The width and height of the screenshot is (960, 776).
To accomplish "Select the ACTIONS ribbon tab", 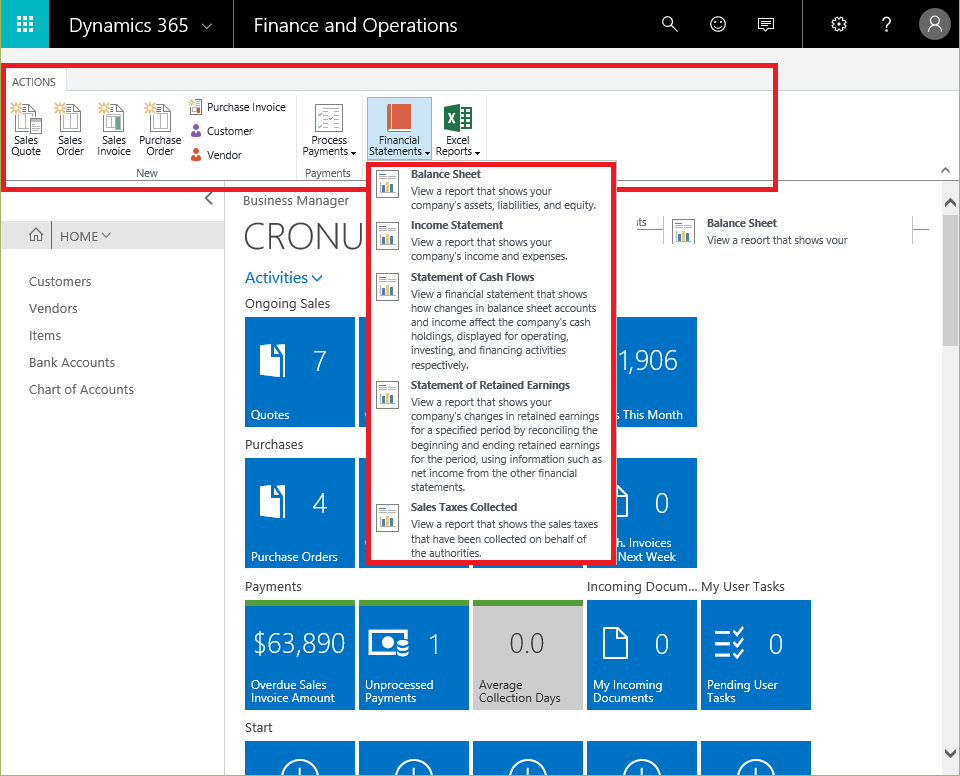I will pyautogui.click(x=34, y=82).
